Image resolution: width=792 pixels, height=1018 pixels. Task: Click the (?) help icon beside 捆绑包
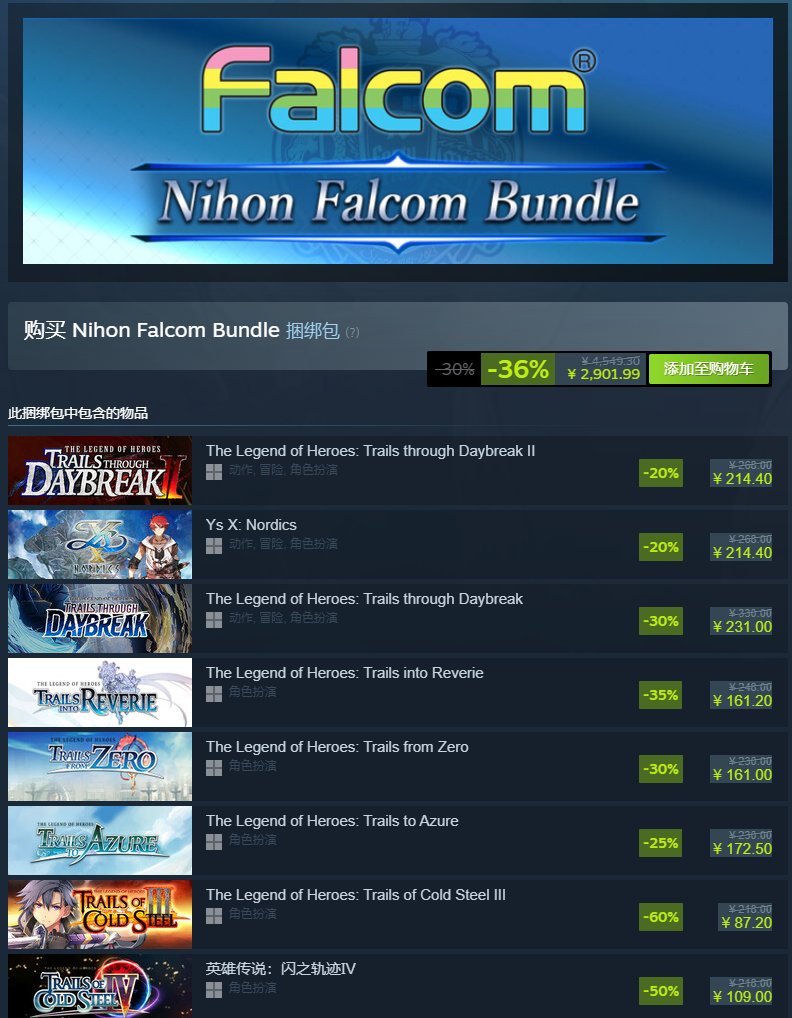[352, 332]
